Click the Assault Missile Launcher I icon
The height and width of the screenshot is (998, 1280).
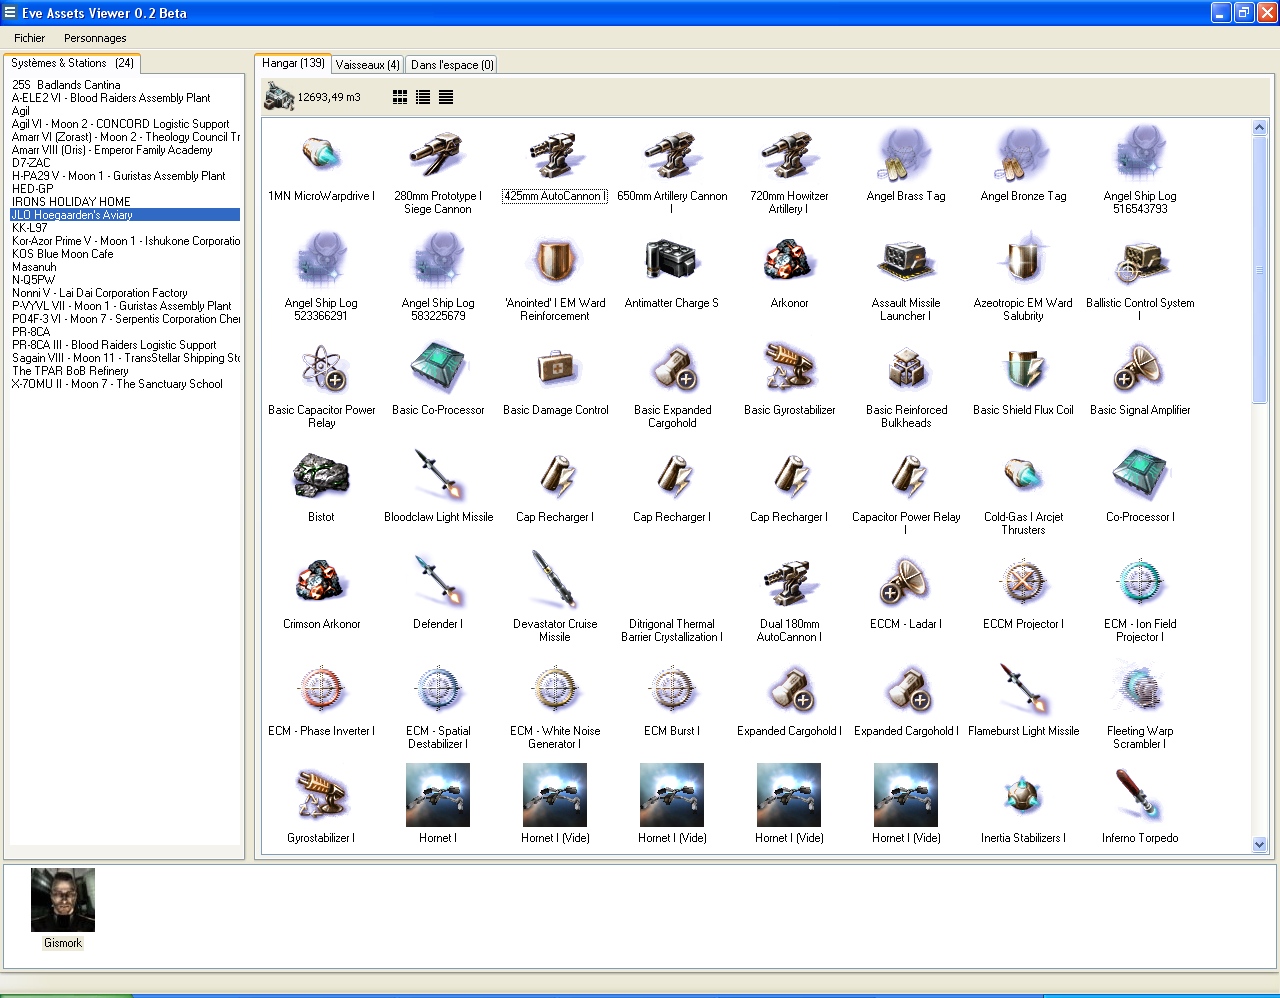point(906,262)
